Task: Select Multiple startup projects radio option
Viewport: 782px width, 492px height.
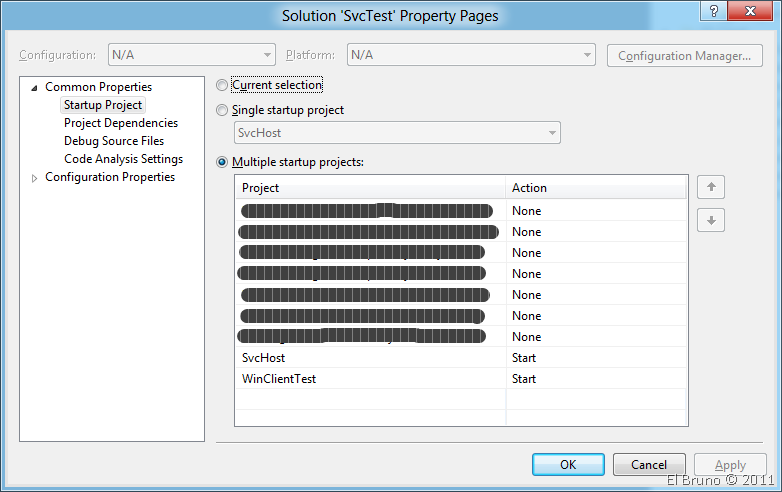Action: coord(223,162)
